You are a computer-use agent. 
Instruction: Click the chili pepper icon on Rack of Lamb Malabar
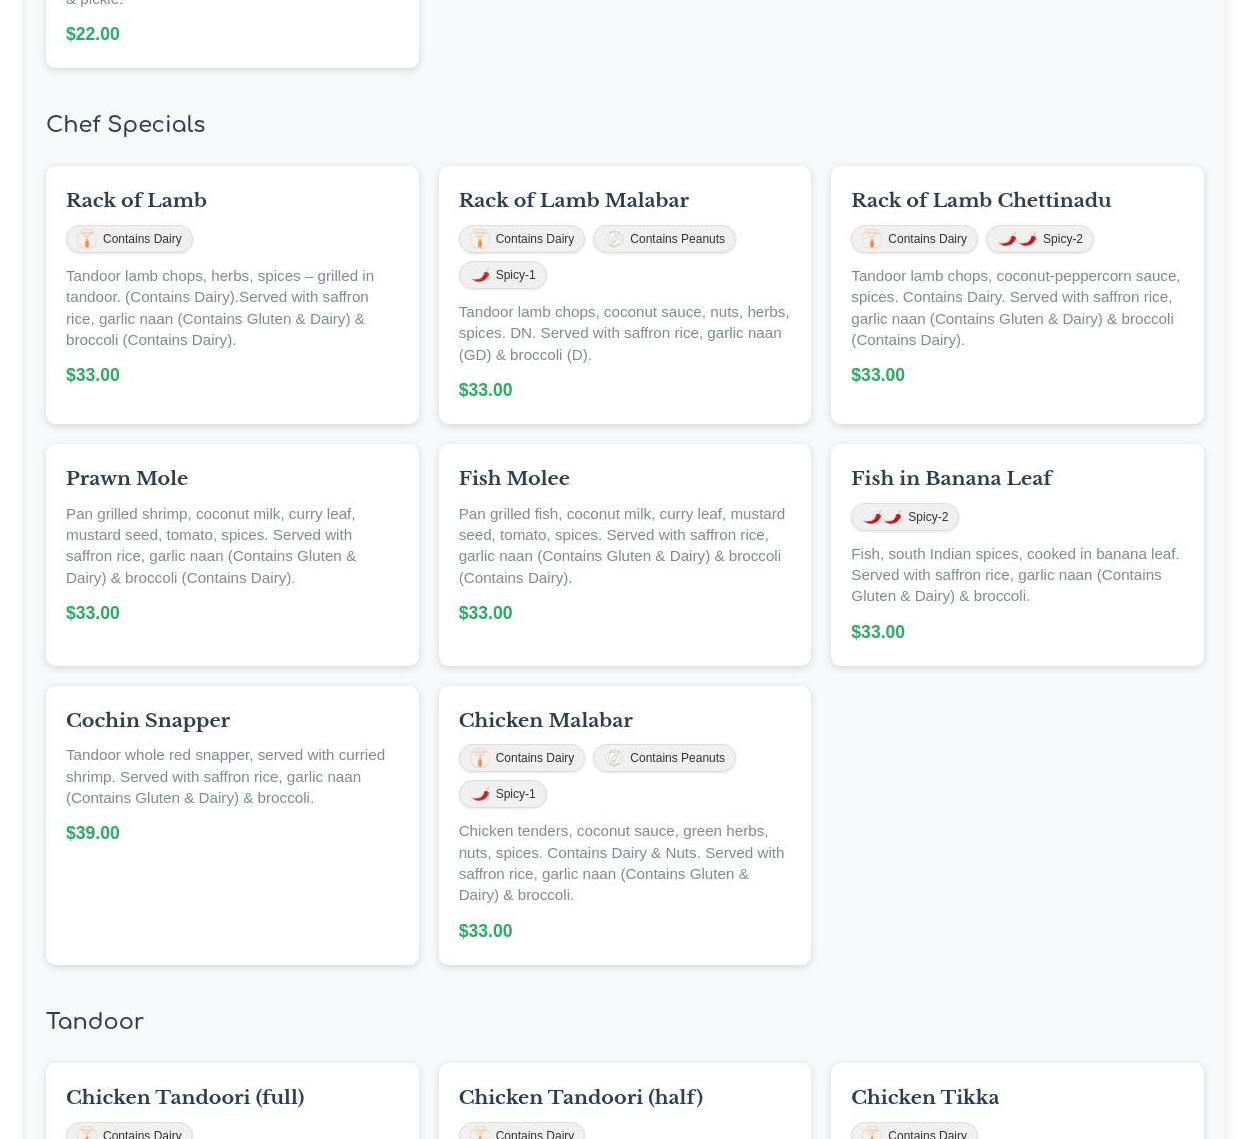pos(480,275)
